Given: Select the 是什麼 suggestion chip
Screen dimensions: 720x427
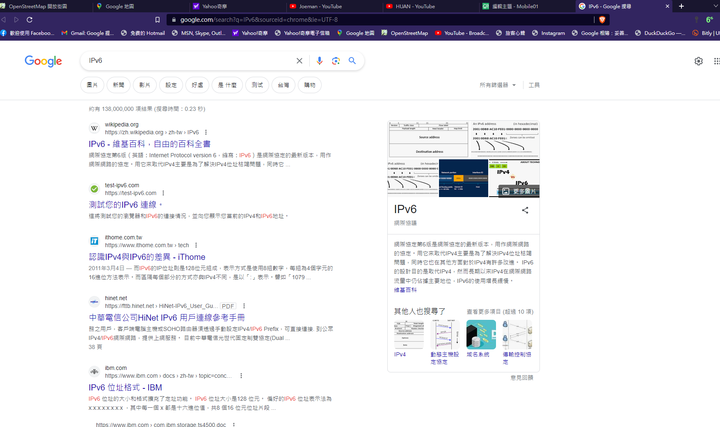Looking at the screenshot, I should coord(227,85).
